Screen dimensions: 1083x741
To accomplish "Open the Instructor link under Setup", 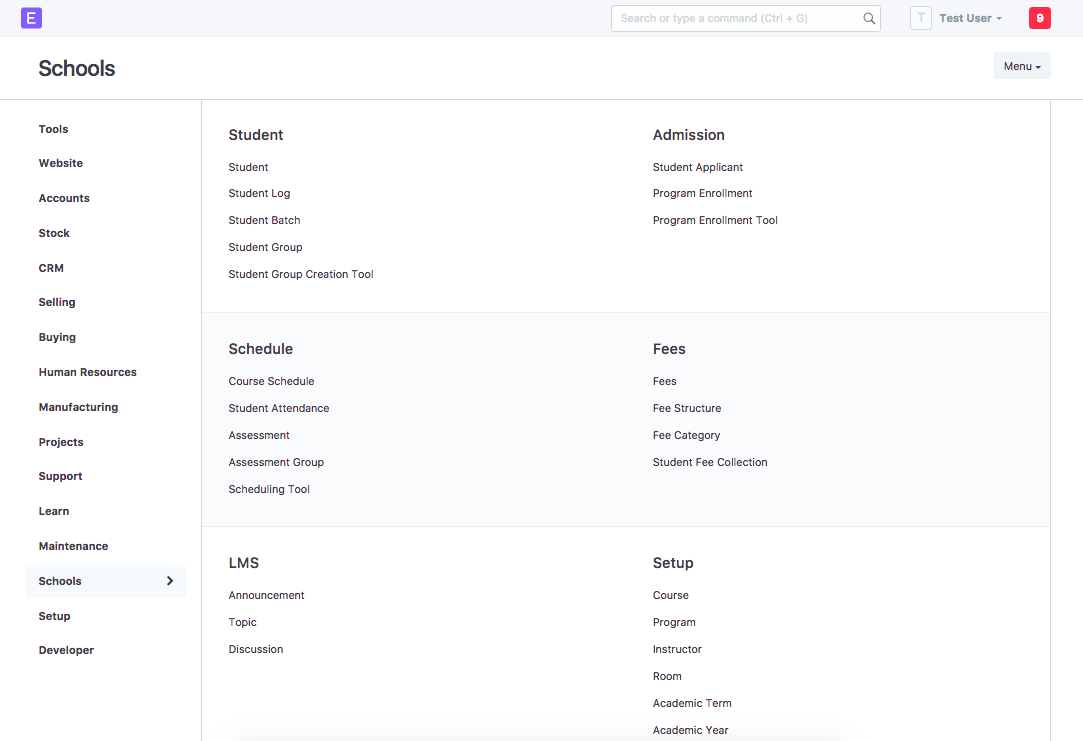I will pos(677,649).
